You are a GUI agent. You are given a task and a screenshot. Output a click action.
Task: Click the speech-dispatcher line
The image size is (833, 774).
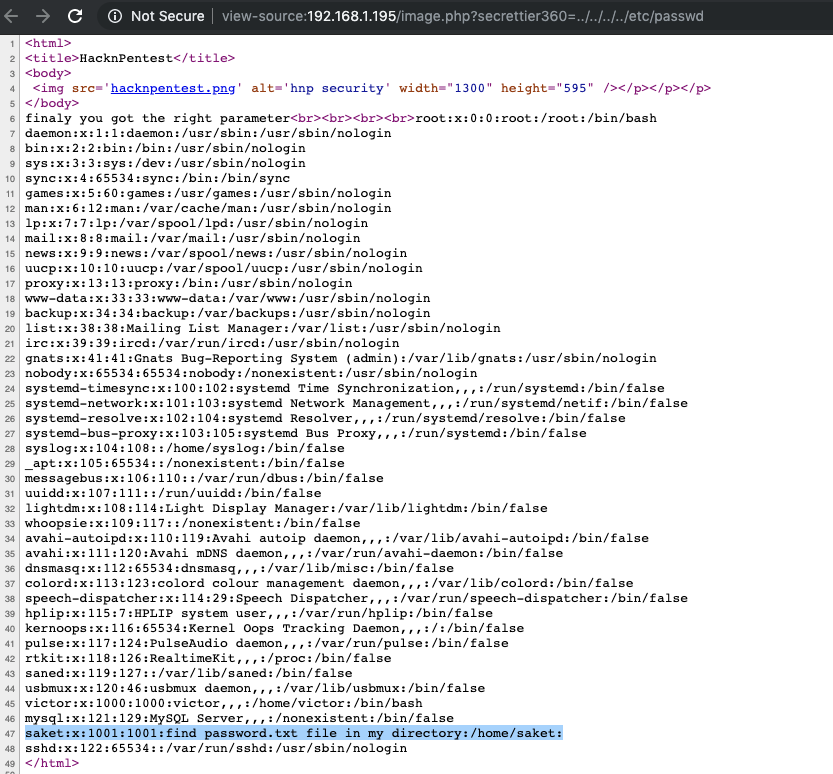(x=356, y=598)
